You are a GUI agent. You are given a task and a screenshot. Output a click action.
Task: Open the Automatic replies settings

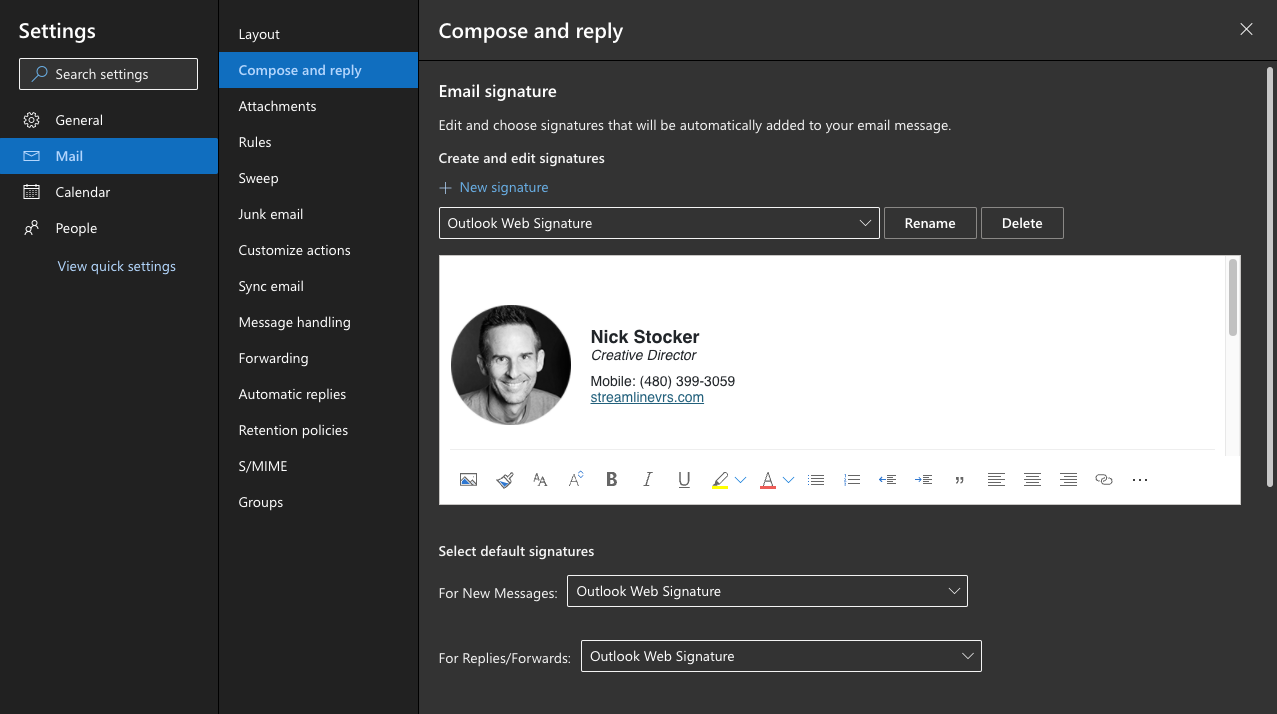point(292,394)
